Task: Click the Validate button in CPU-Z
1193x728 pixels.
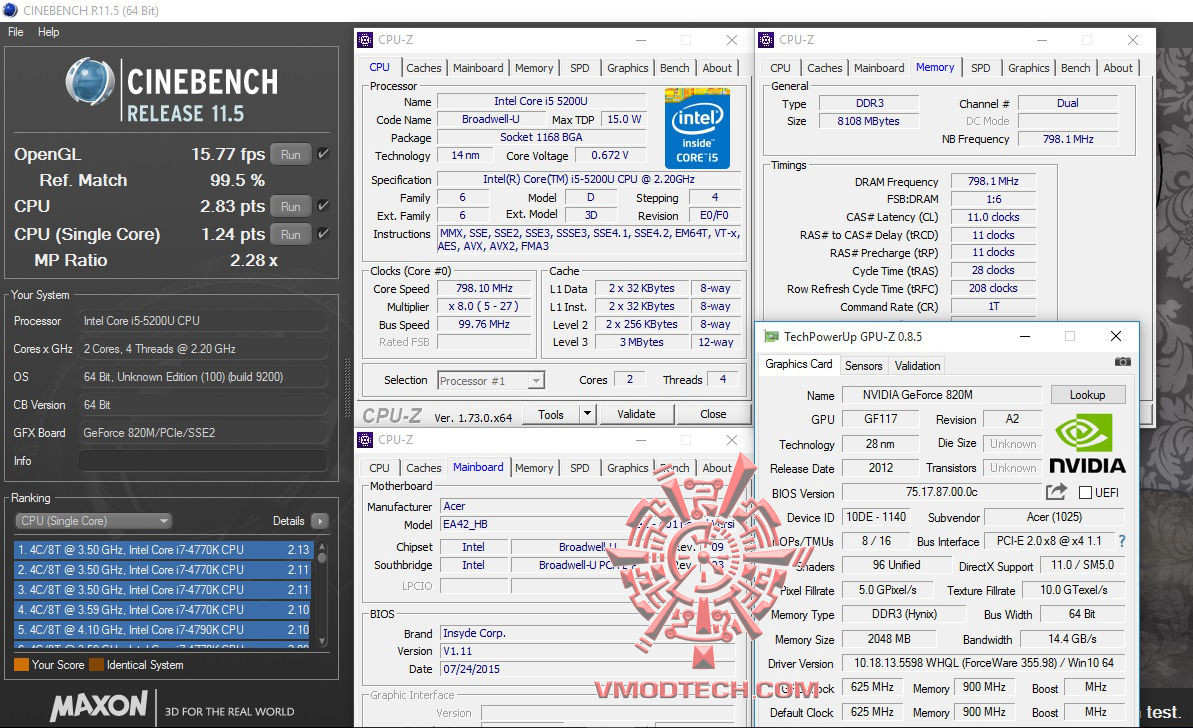Action: click(636, 414)
